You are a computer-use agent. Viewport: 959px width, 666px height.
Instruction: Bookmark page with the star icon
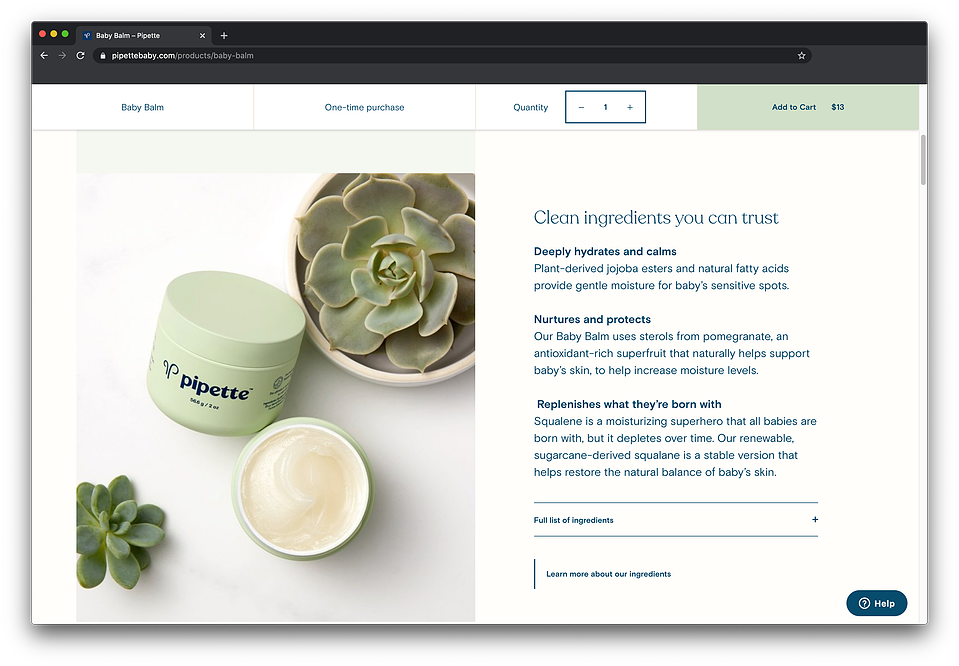point(801,56)
